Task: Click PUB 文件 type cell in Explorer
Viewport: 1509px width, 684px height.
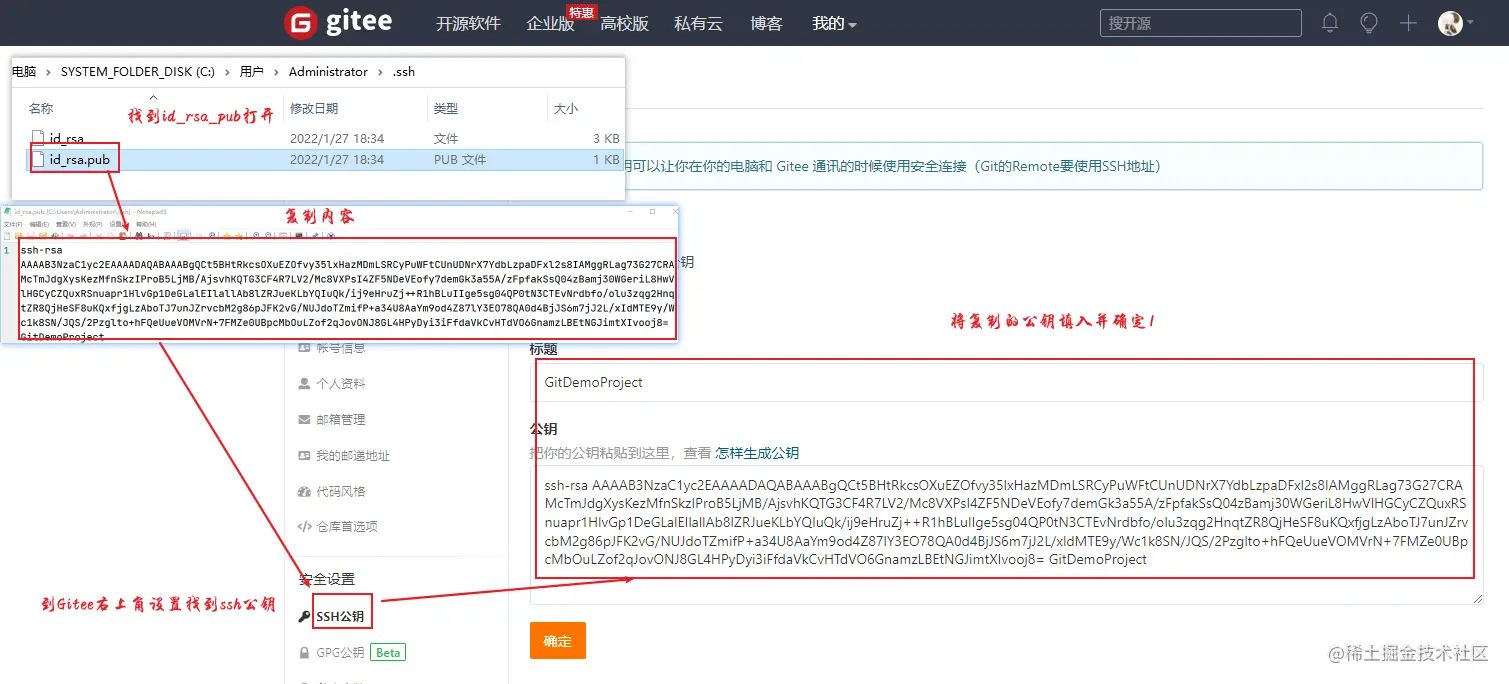Action: (x=460, y=159)
